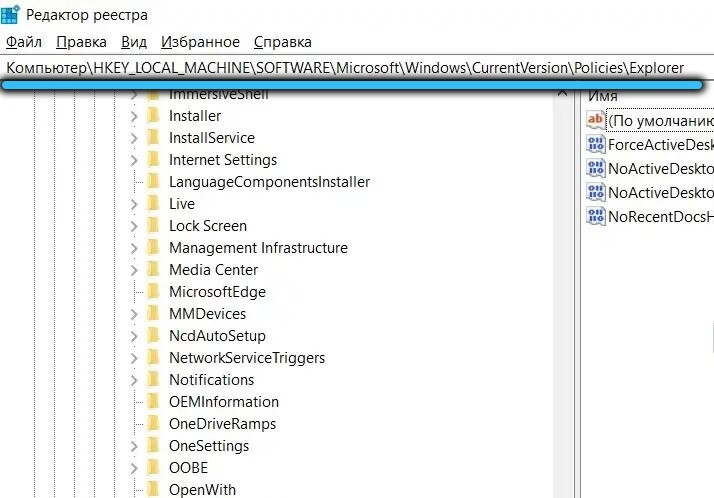
Task: Click the OpenWith folder icon
Action: [x=153, y=489]
